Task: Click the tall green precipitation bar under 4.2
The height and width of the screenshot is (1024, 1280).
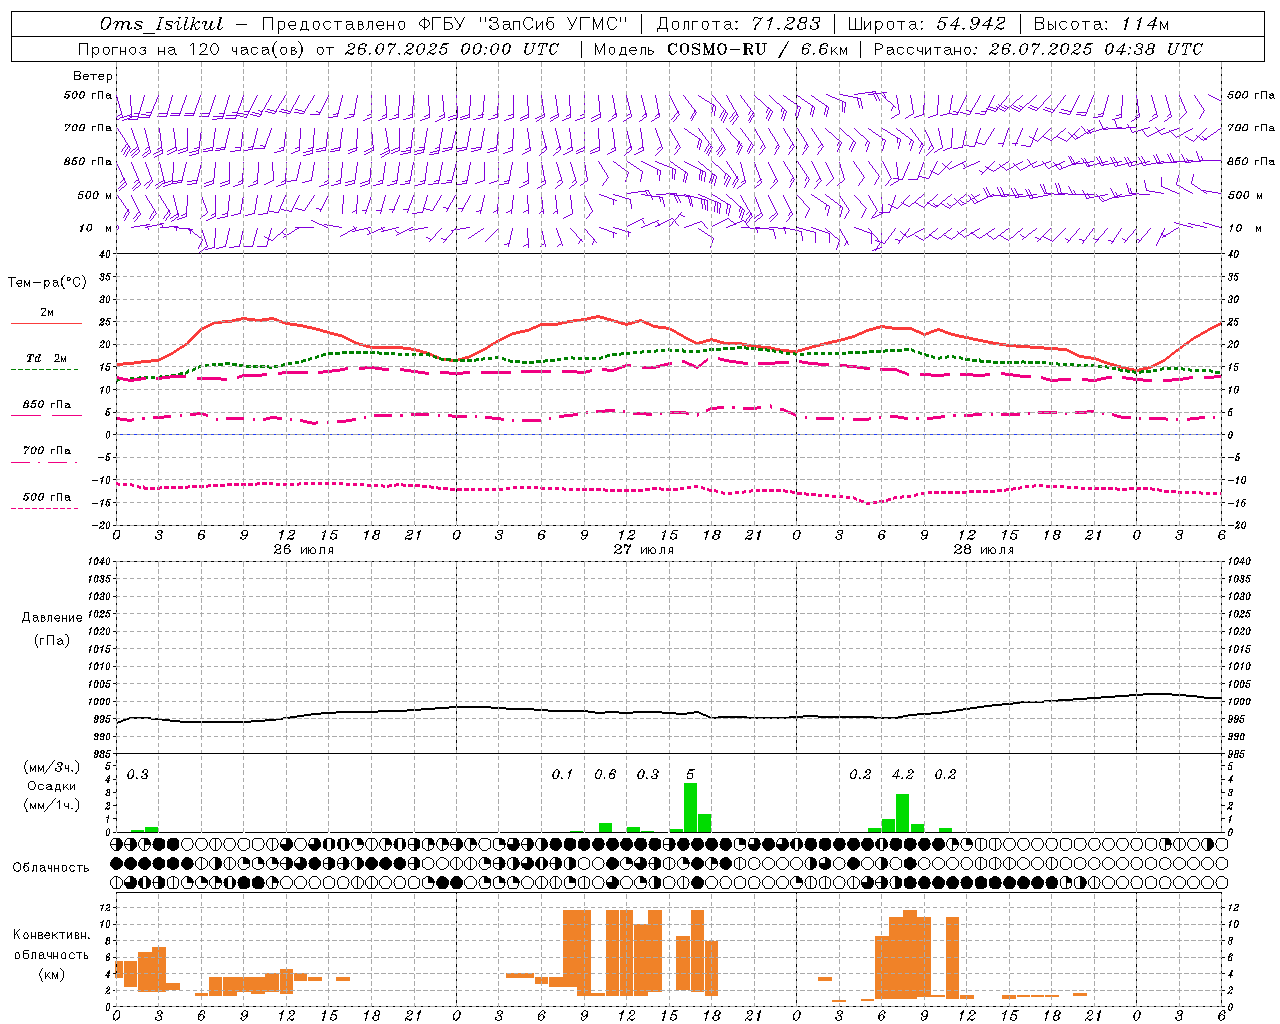Action: coord(902,813)
